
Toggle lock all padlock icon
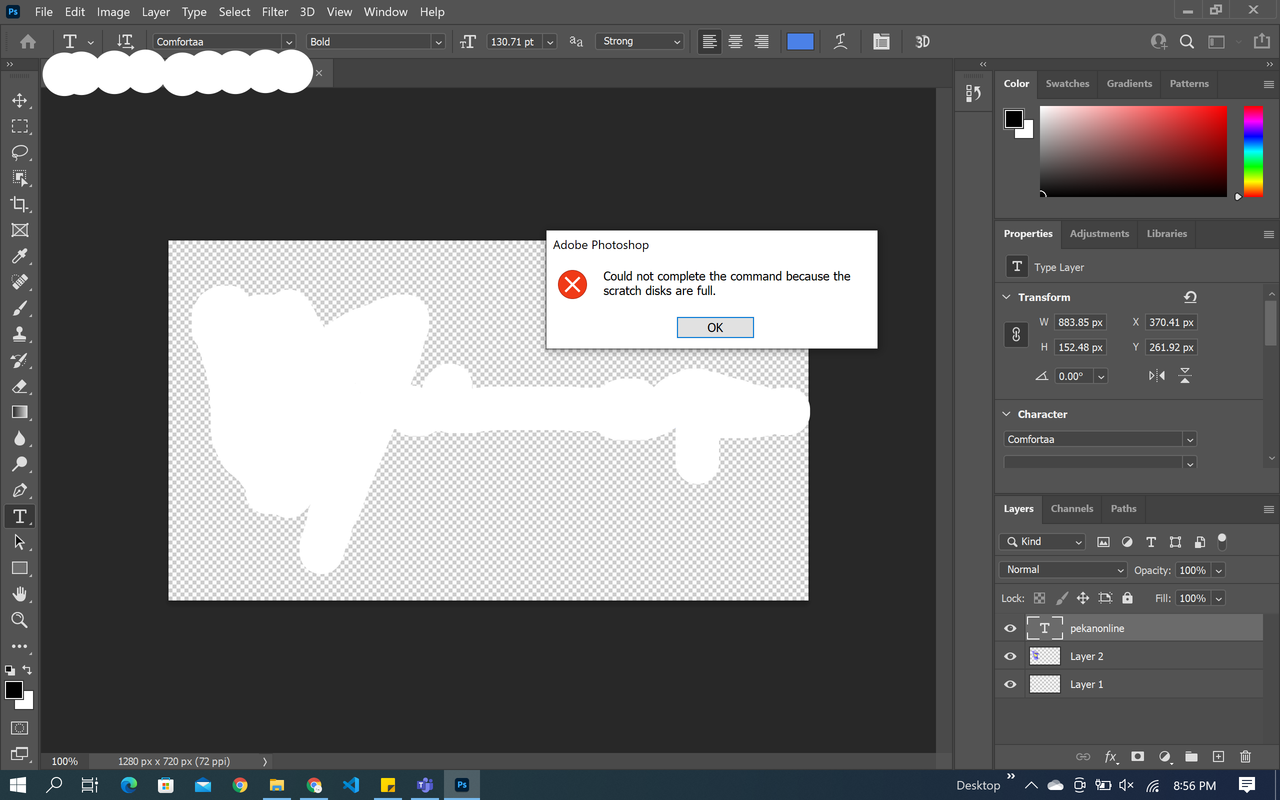tap(1127, 598)
